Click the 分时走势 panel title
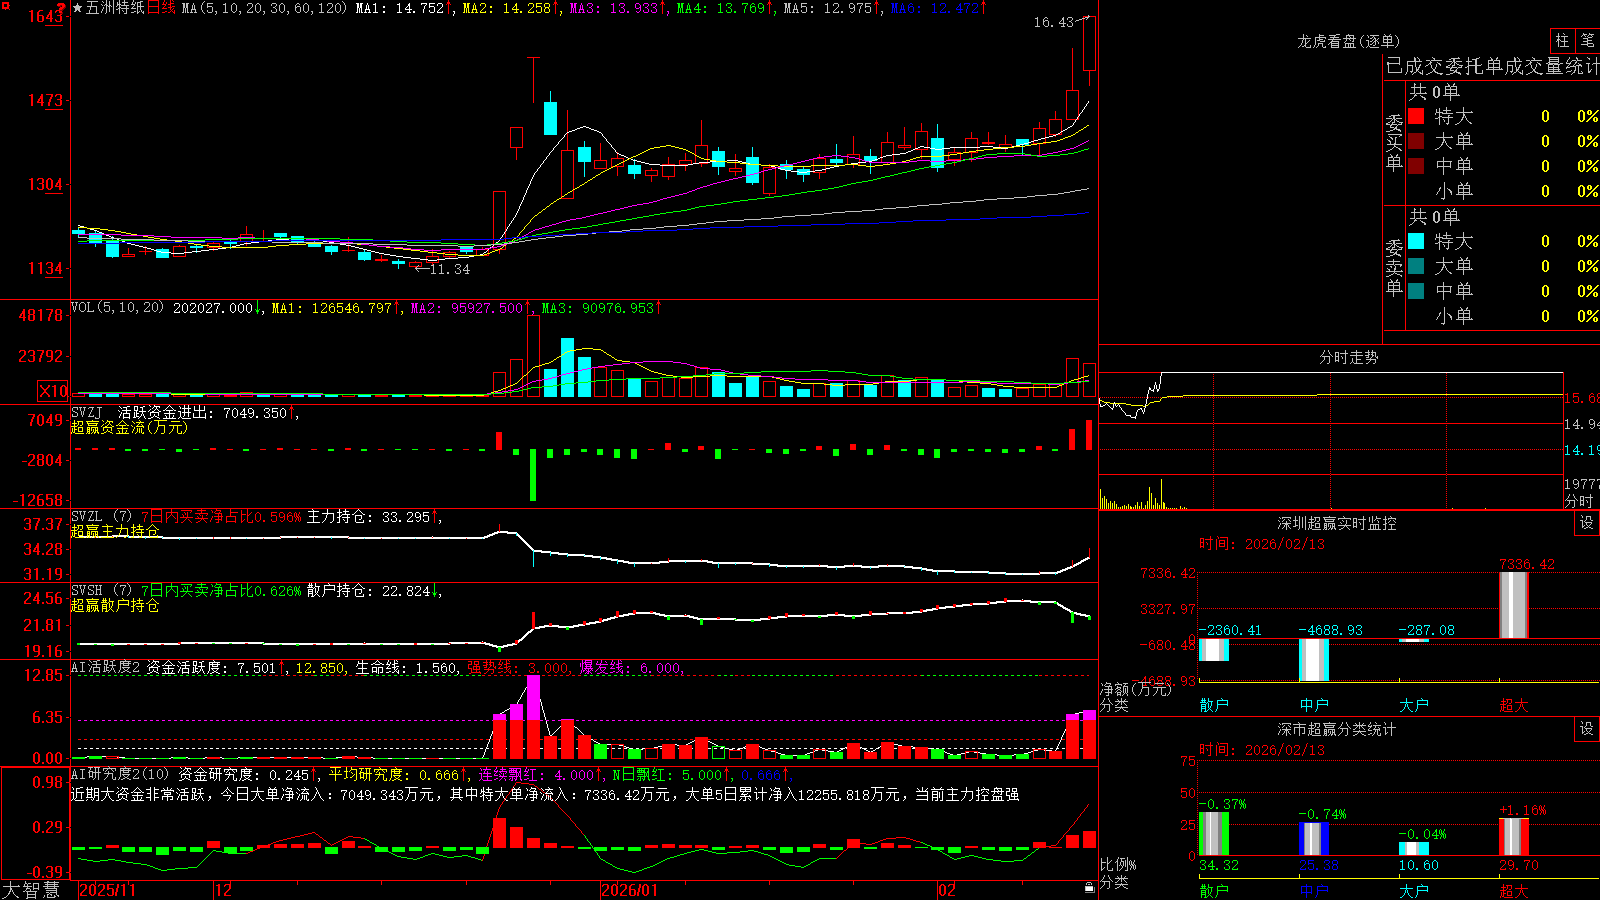The width and height of the screenshot is (1600, 900). coord(1348,357)
